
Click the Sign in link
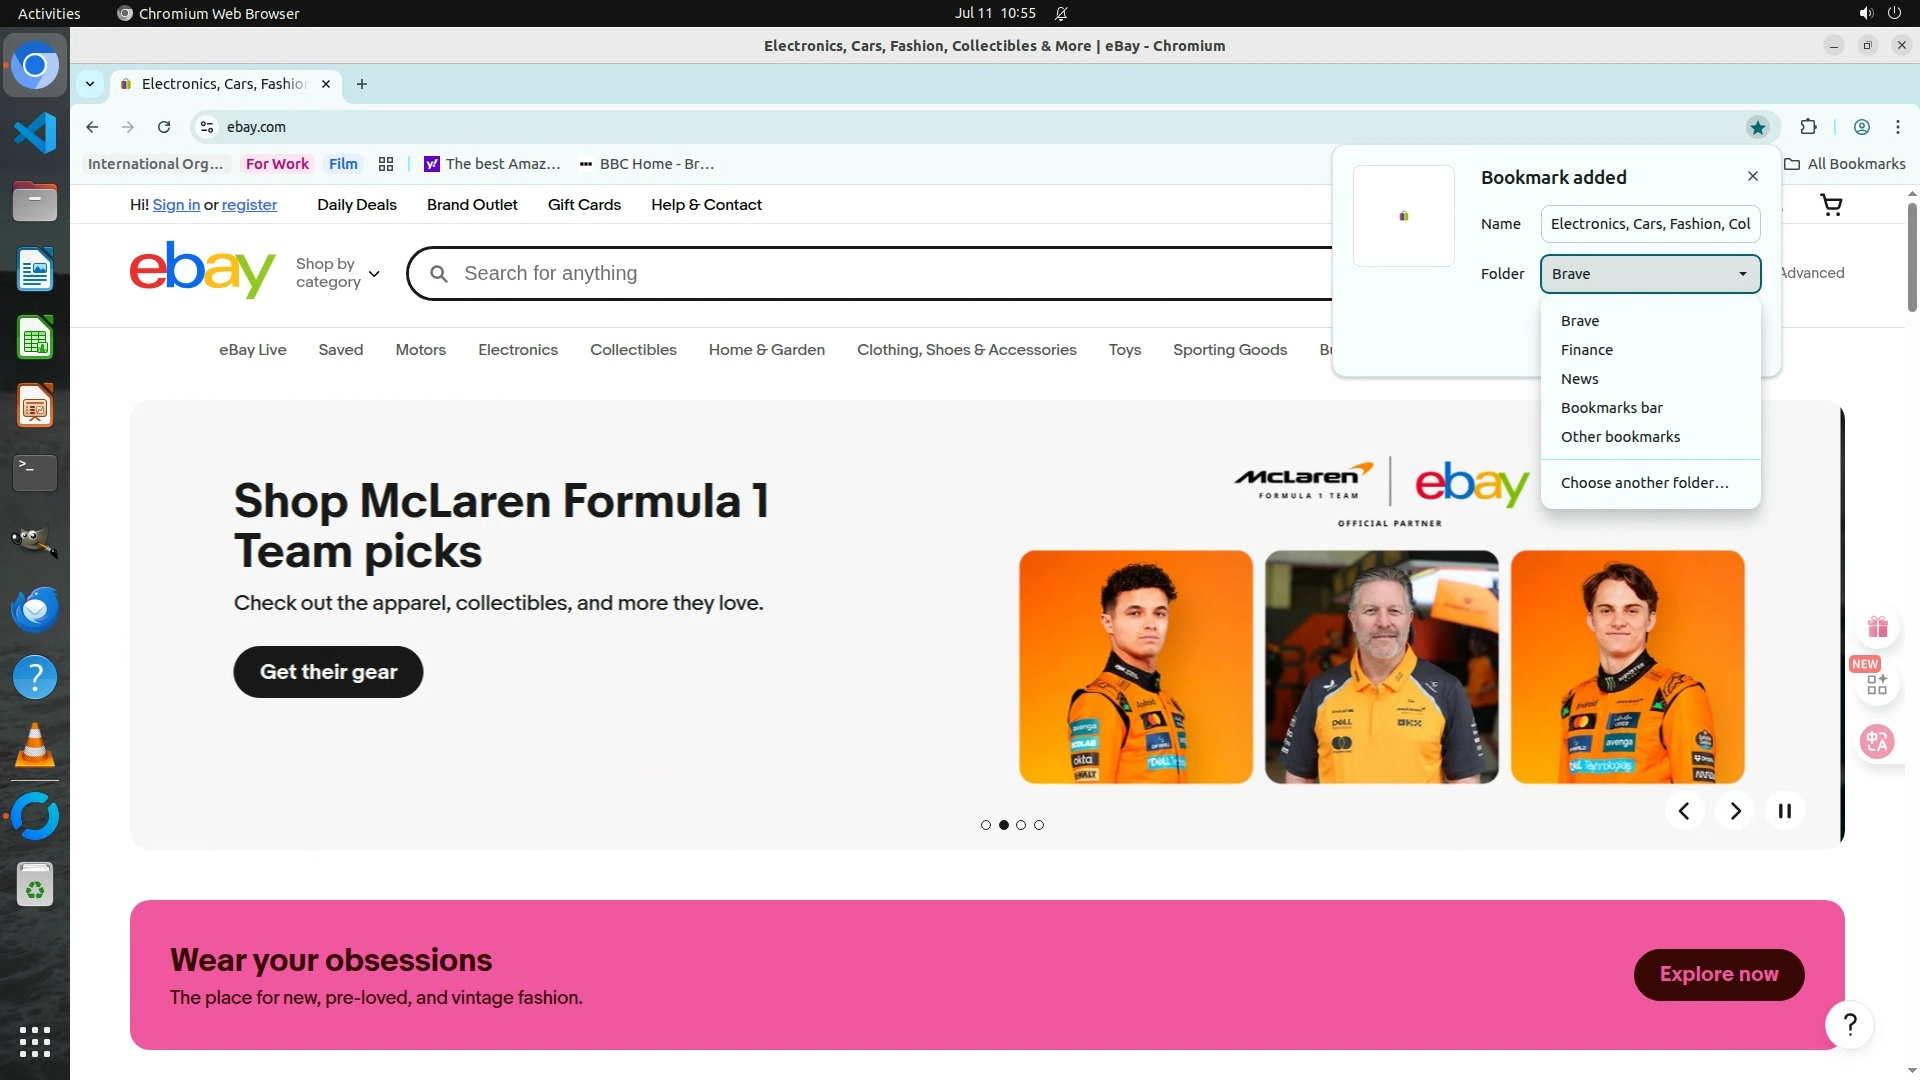176,205
